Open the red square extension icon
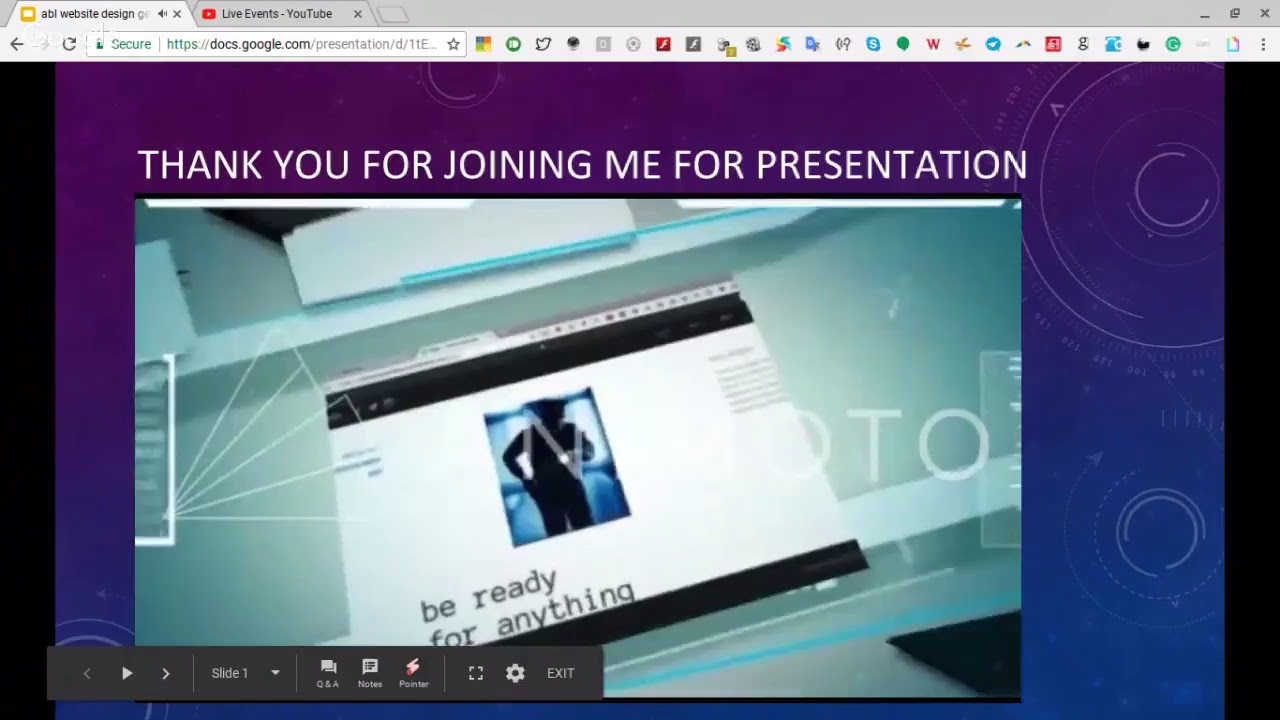This screenshot has height=720, width=1280. tap(1053, 44)
